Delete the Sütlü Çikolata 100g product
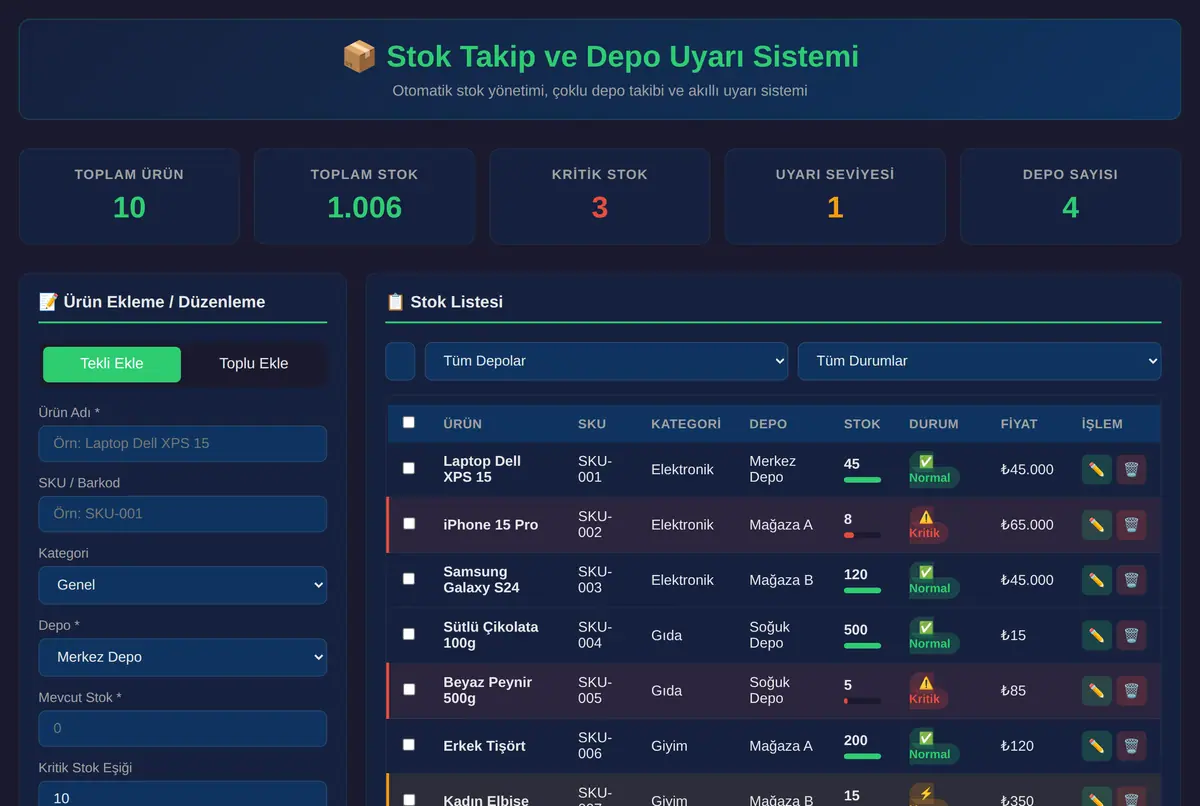Screen dimensions: 1200x806 click(x=1131, y=635)
